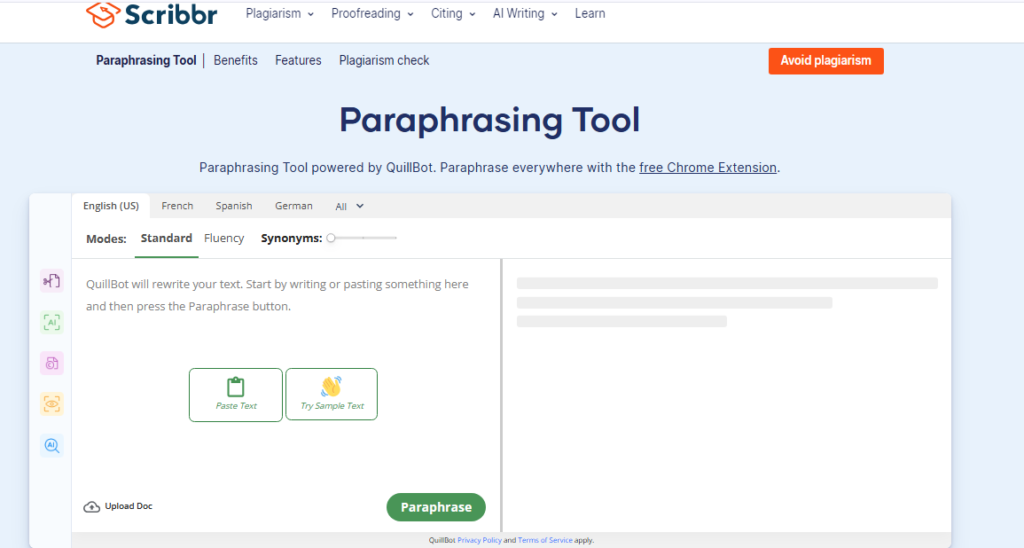The image size is (1024, 548).
Task: Switch to the German language tab
Action: click(293, 206)
